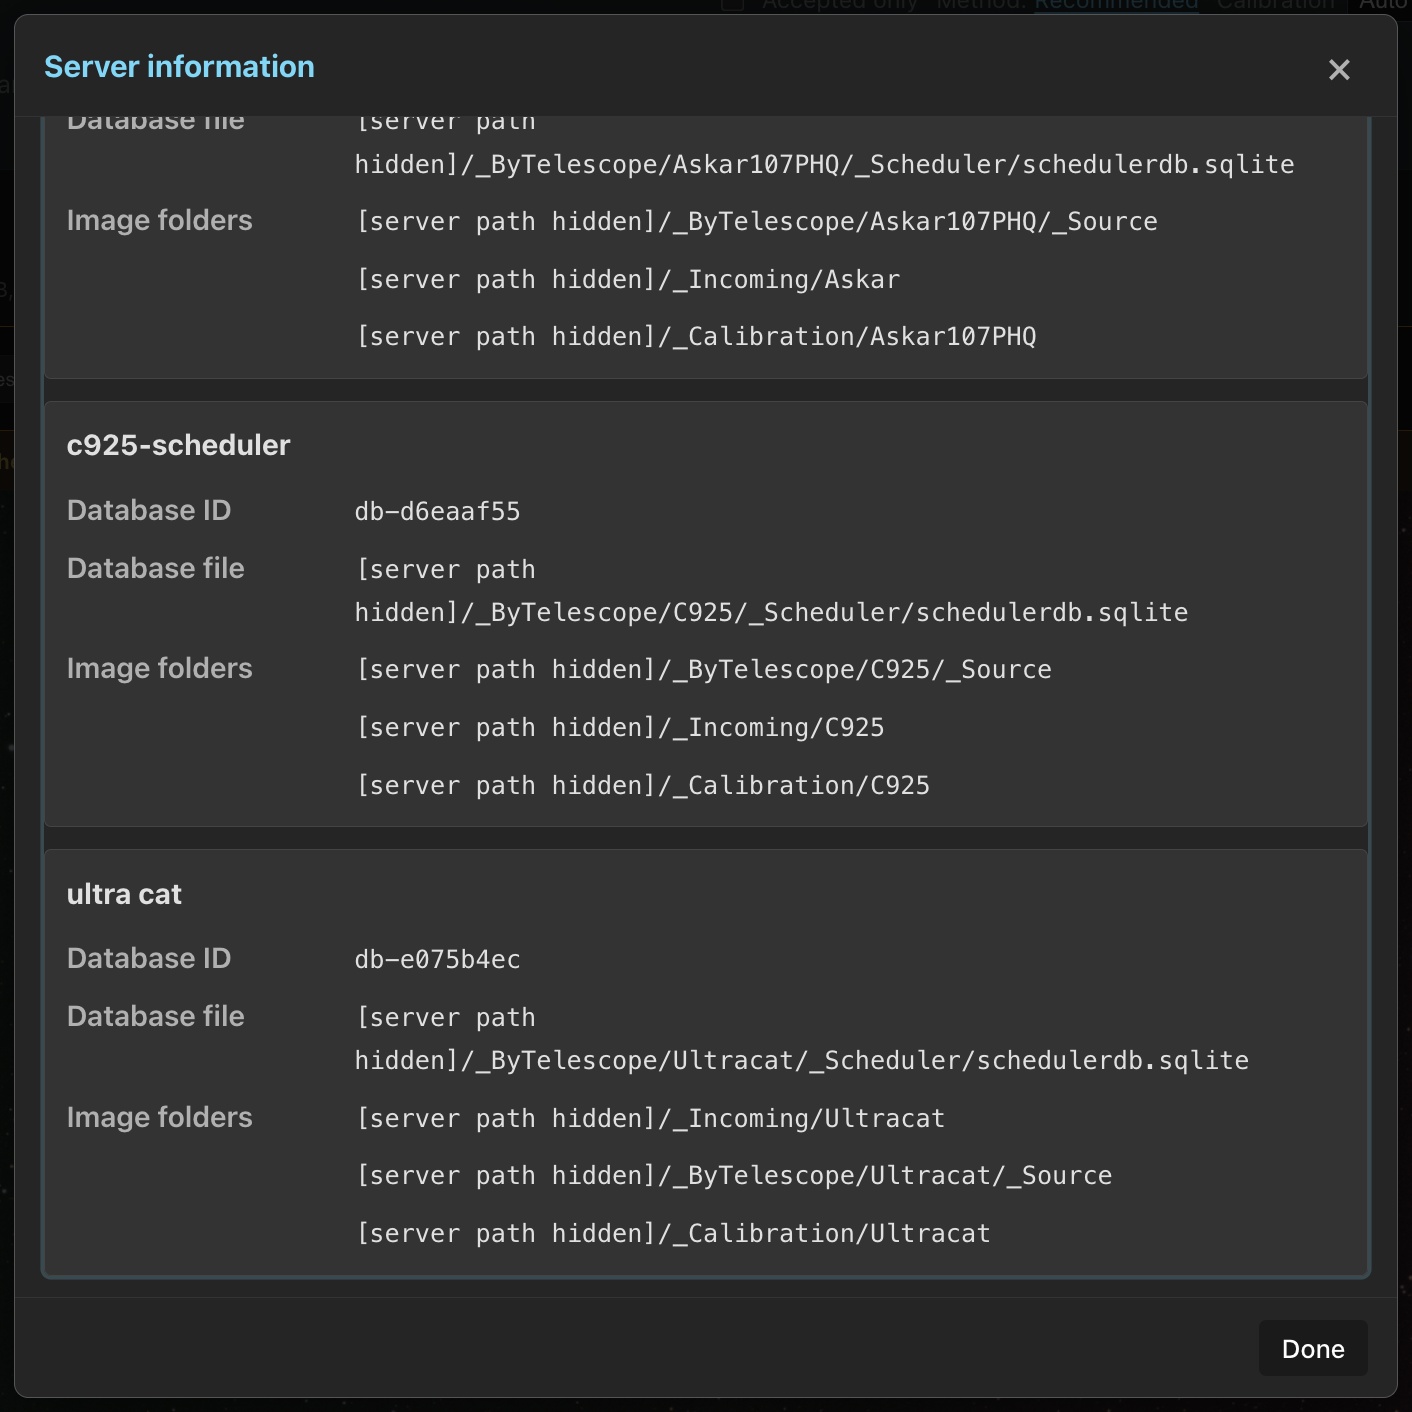Select the ultra cat heading
Screen dimensions: 1412x1412
(x=124, y=894)
